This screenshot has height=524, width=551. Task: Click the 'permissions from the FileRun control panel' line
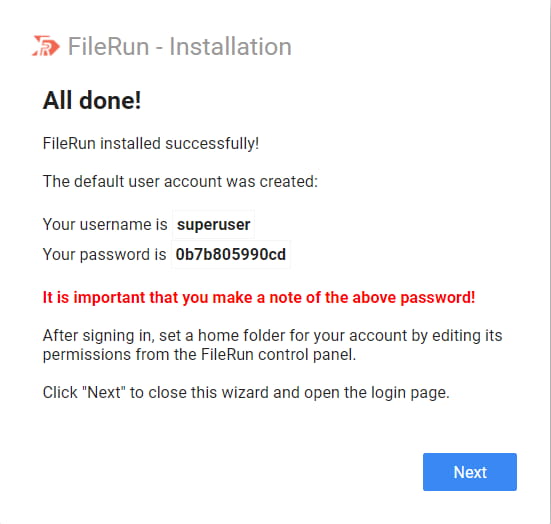click(199, 355)
